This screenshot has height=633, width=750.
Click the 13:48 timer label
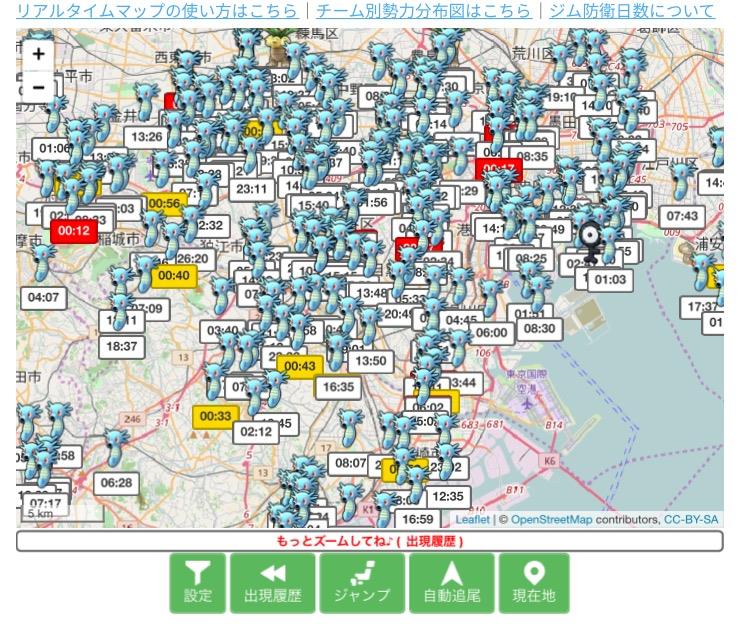[x=371, y=293]
